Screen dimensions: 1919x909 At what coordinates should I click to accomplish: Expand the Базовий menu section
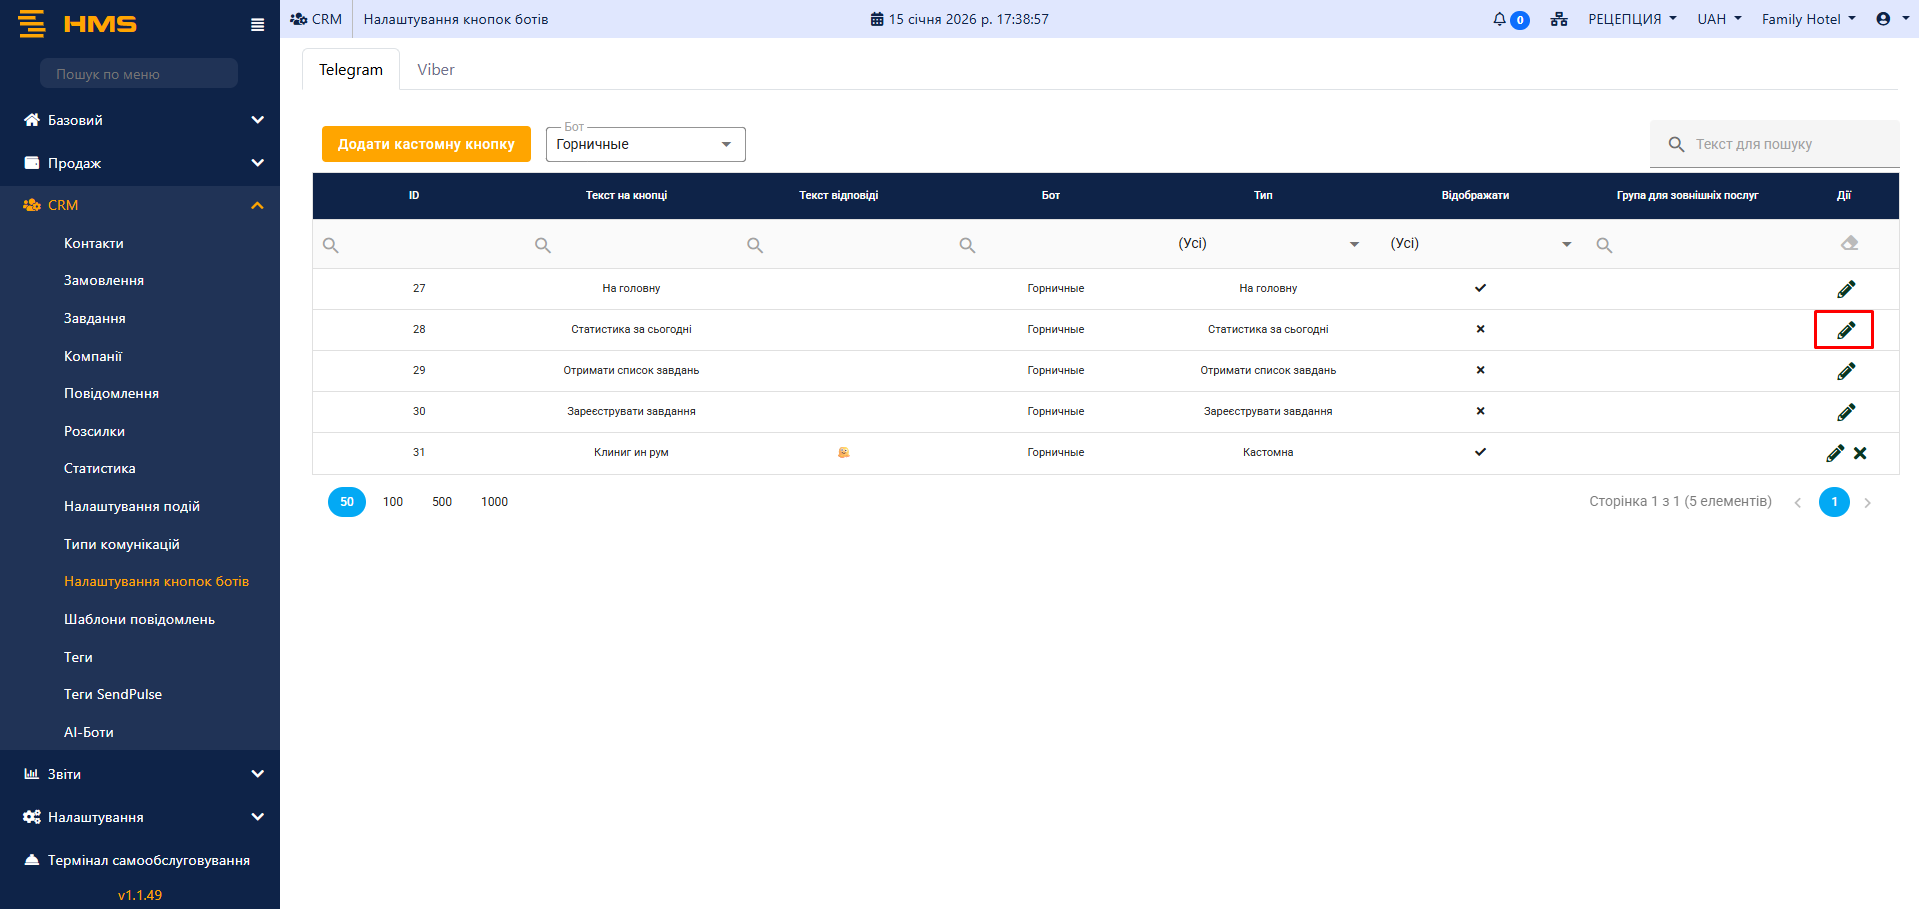[x=140, y=120]
